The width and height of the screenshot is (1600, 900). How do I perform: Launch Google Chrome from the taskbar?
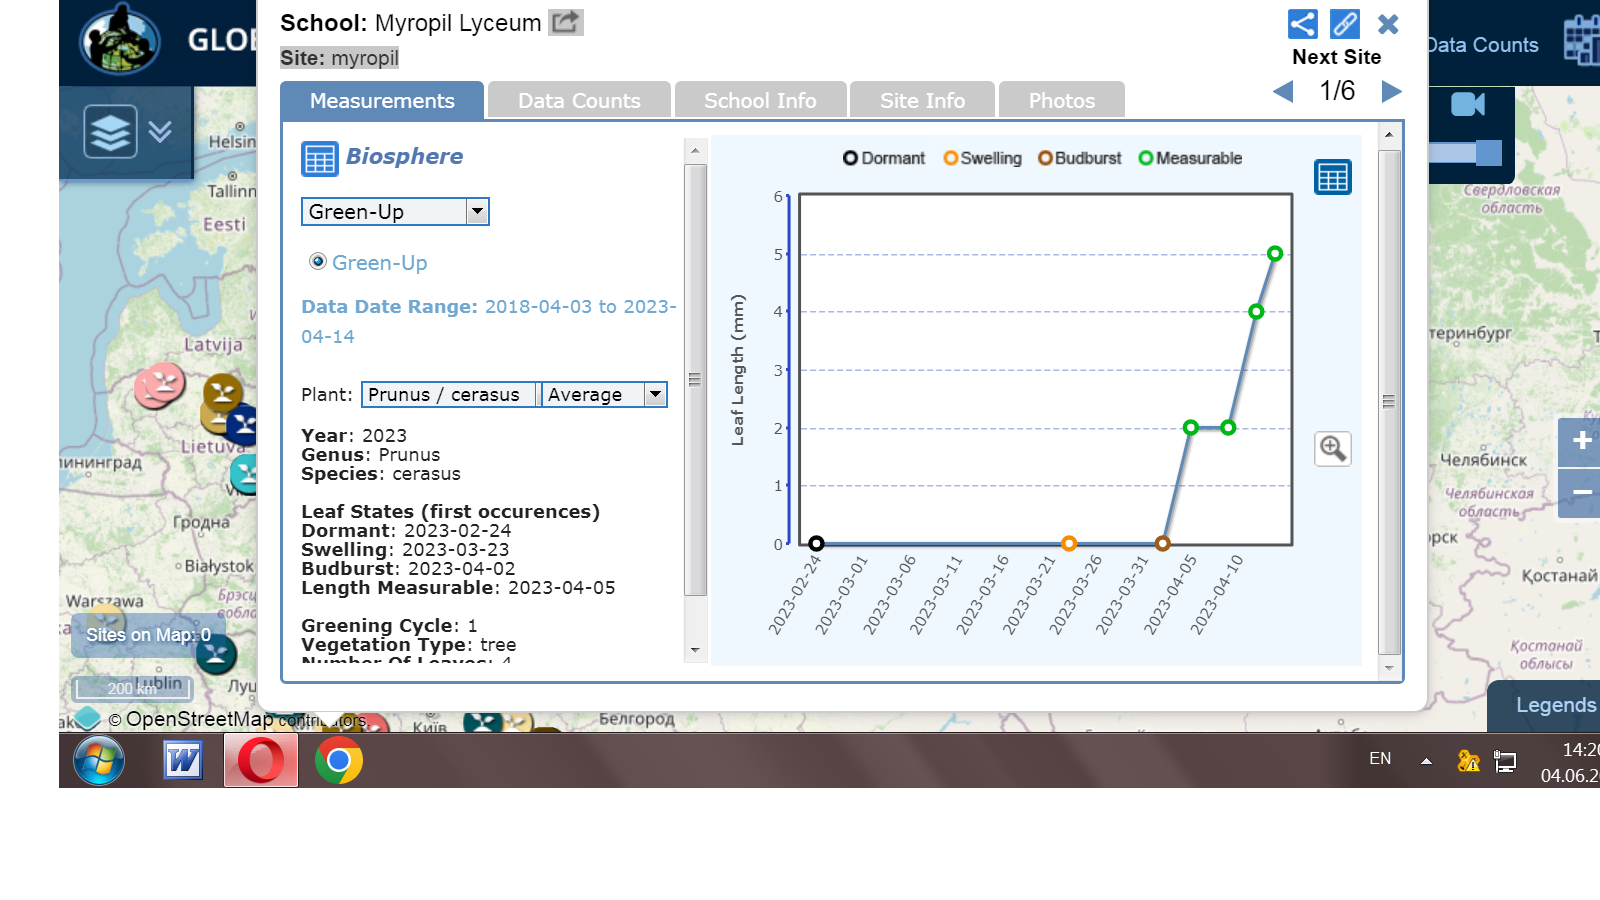(x=339, y=762)
